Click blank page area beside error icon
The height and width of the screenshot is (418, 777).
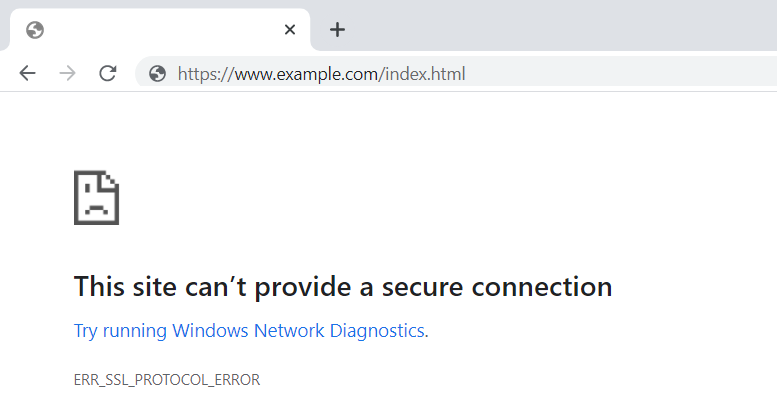coord(396,198)
